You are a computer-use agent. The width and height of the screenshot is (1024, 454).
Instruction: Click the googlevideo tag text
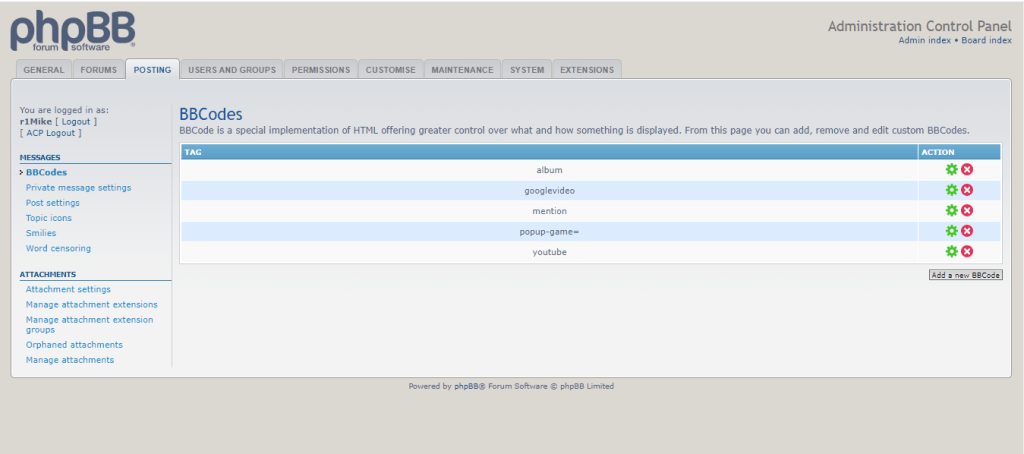tap(549, 191)
